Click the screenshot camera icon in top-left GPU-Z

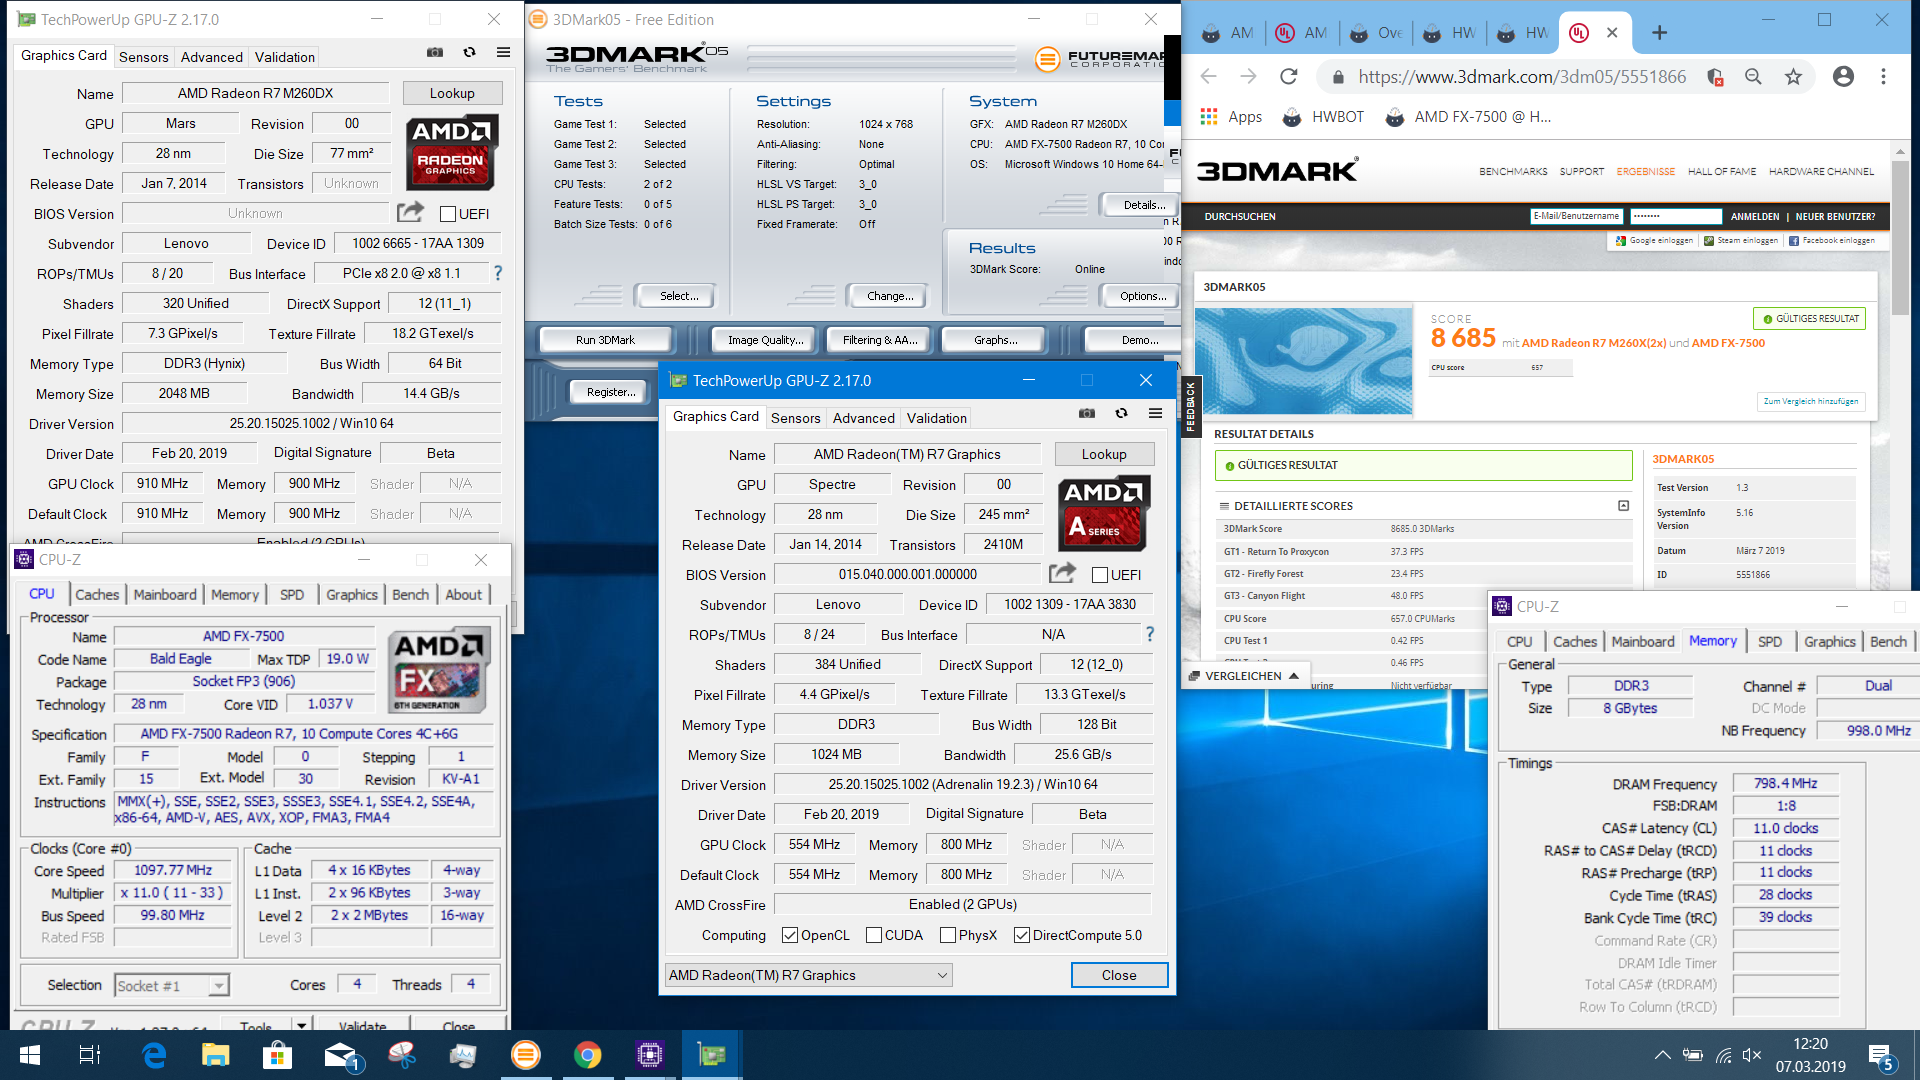435,53
